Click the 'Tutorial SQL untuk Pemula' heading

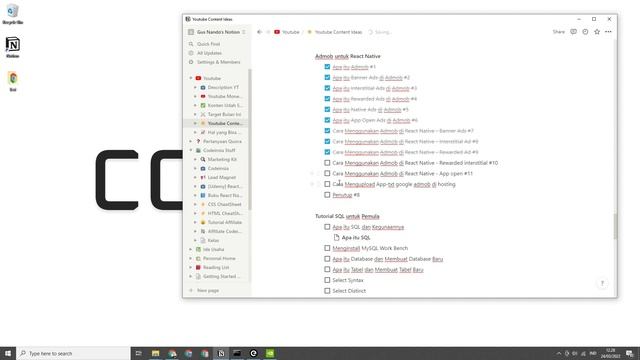347,216
